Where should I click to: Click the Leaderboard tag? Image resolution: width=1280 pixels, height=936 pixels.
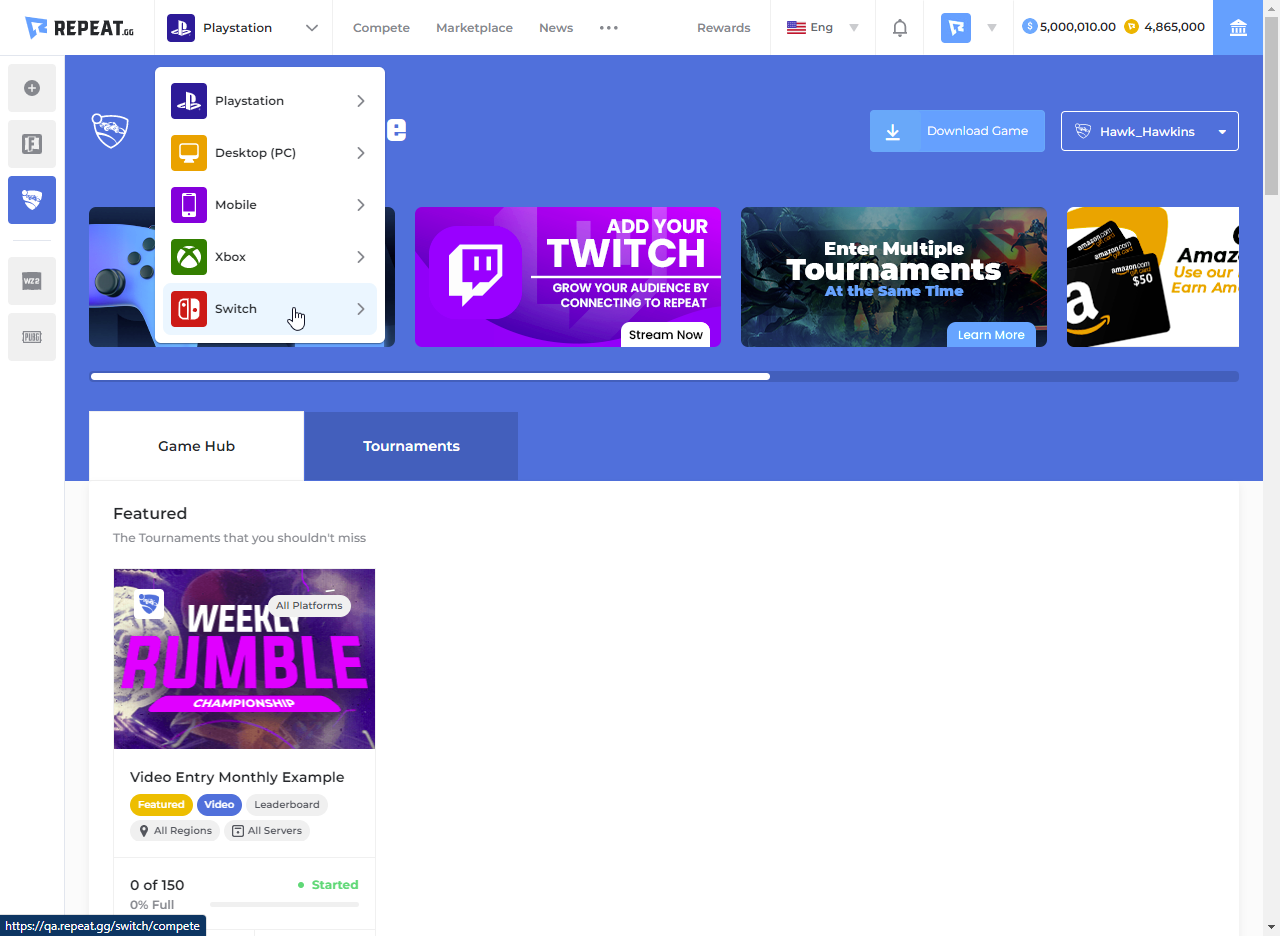pos(287,804)
